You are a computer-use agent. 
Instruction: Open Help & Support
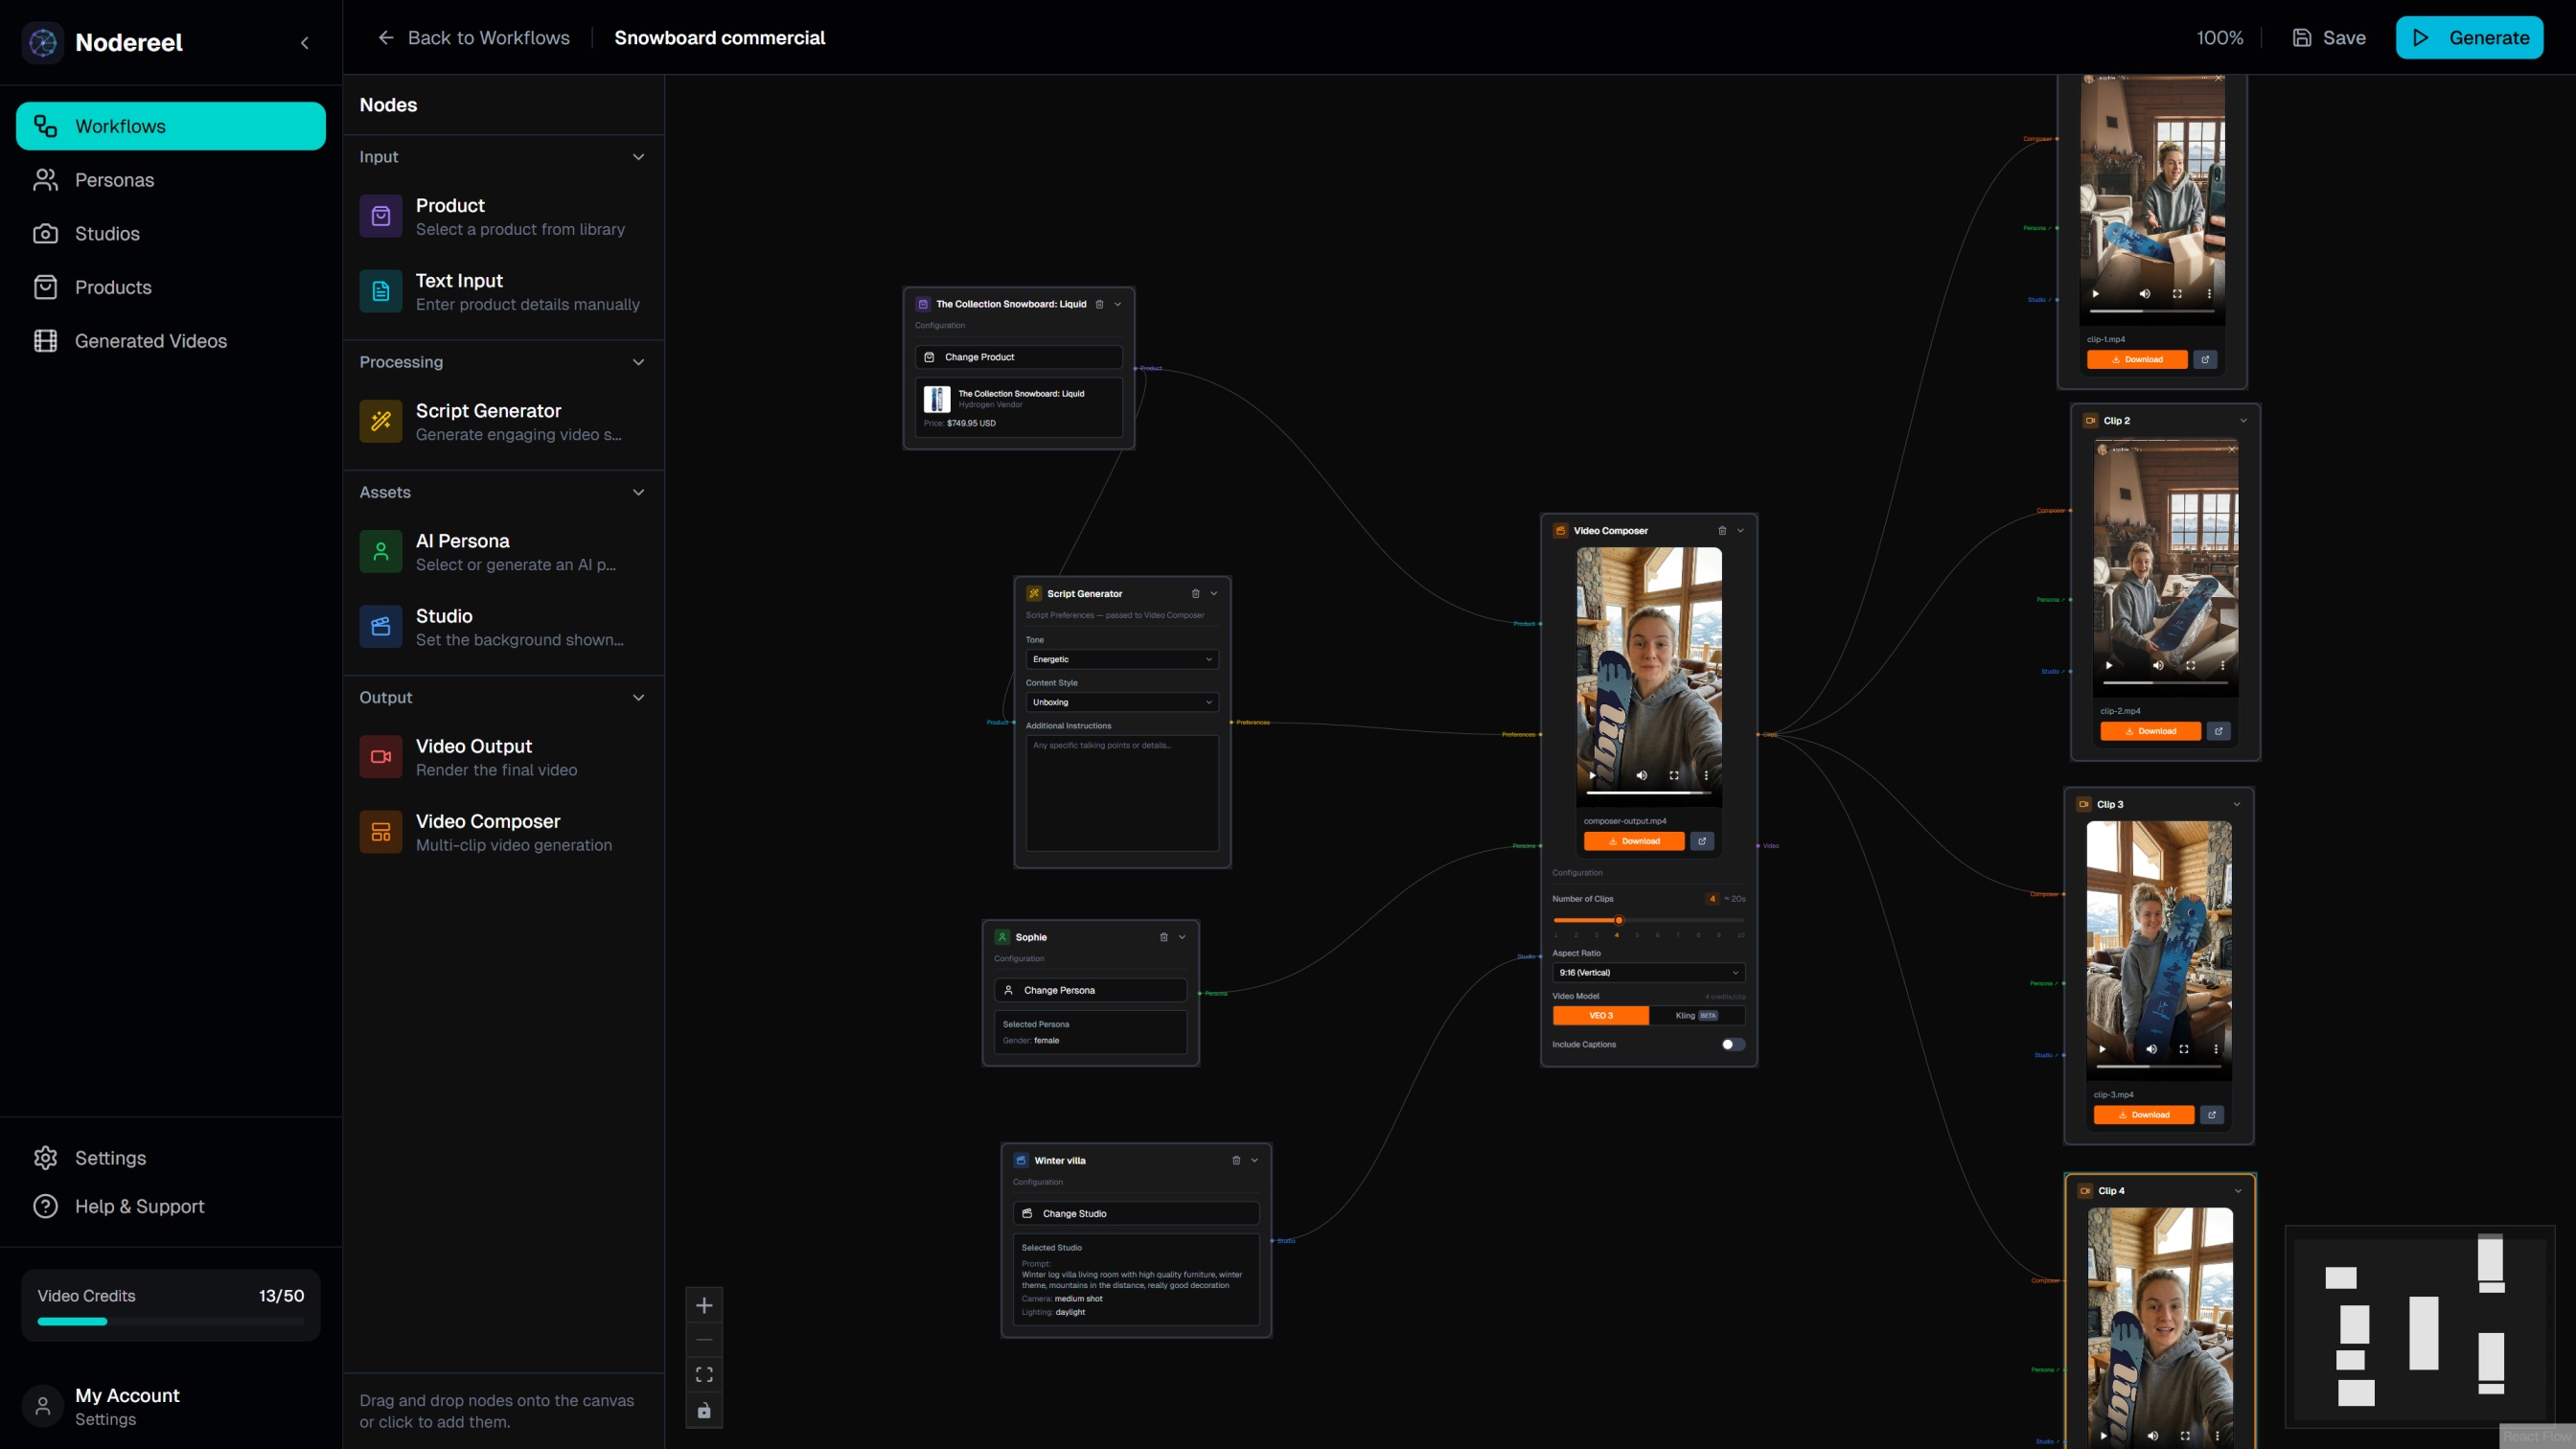point(139,1206)
